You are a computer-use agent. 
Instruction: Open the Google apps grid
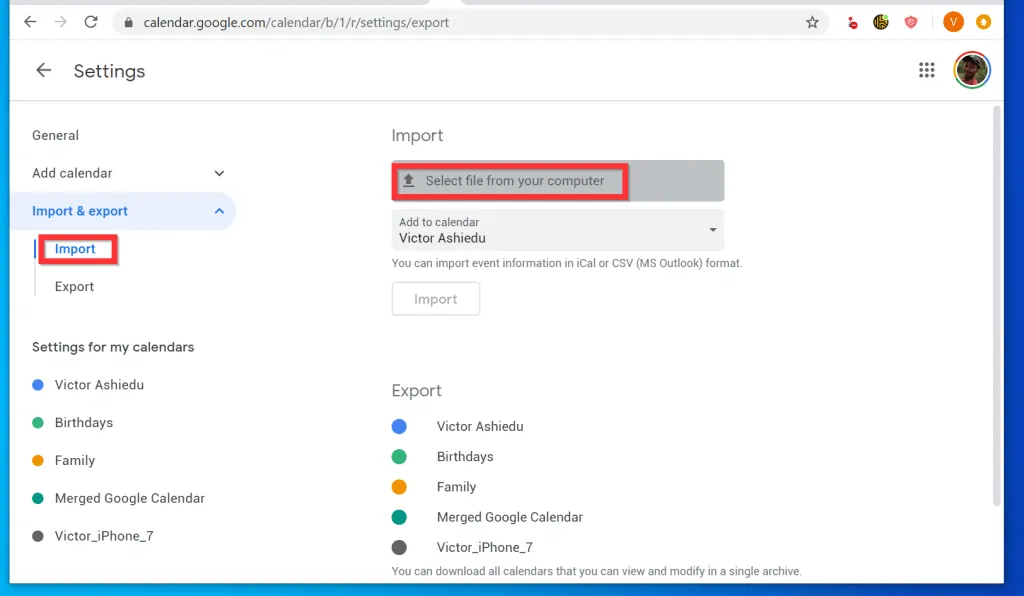click(x=926, y=70)
